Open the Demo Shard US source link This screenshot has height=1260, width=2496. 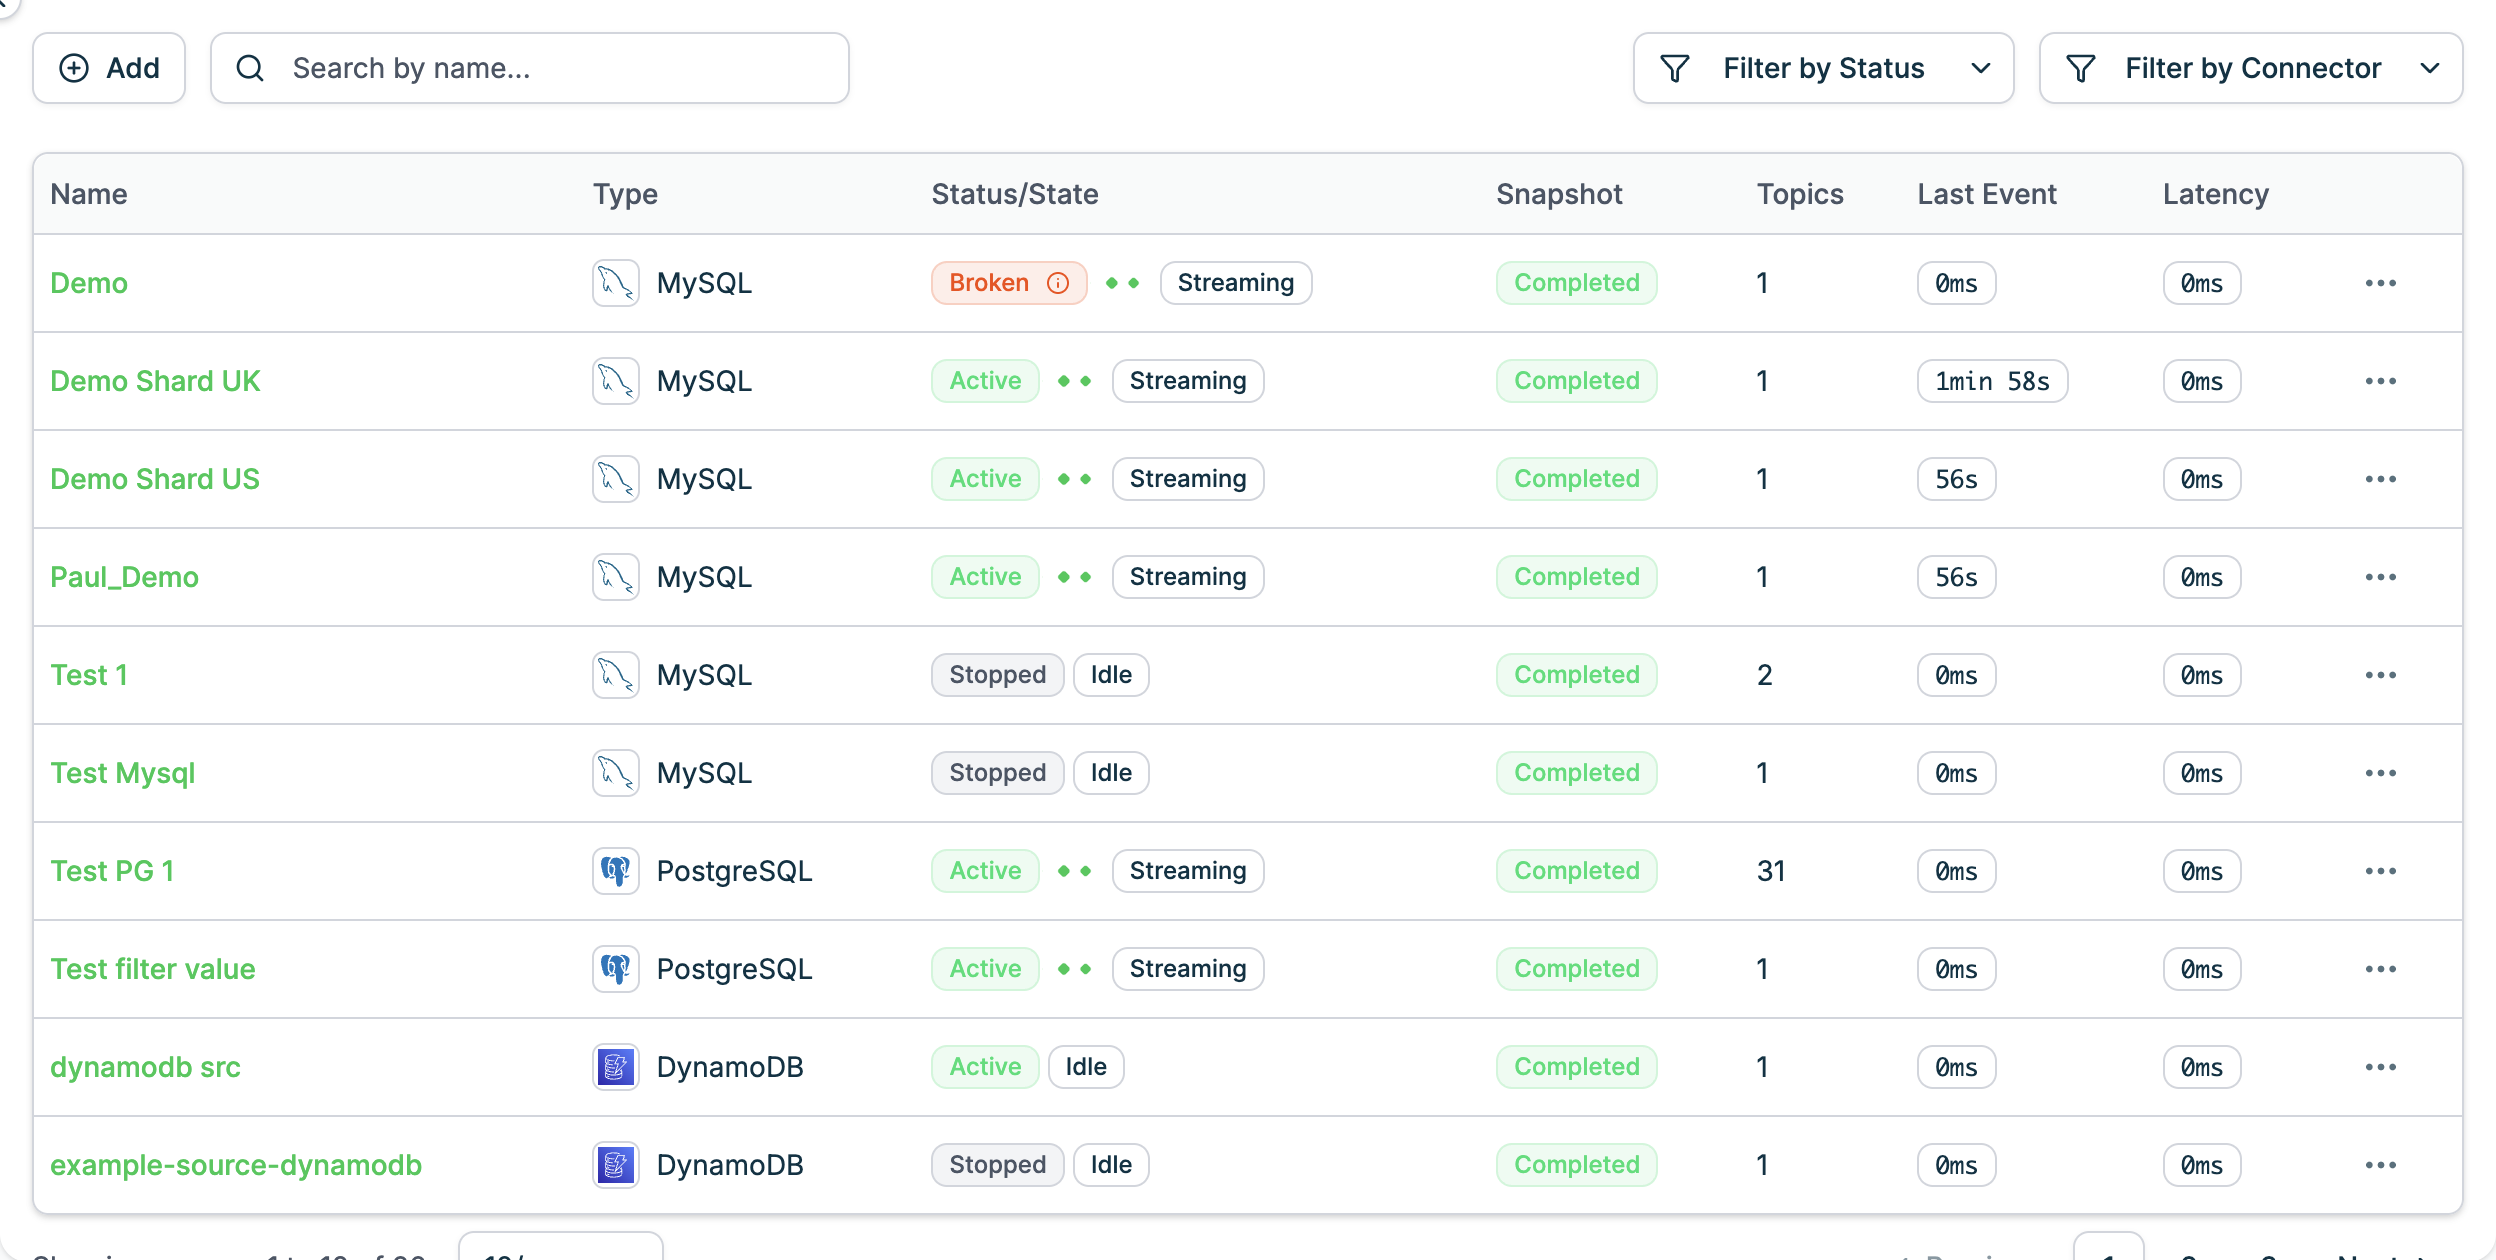[x=155, y=479]
